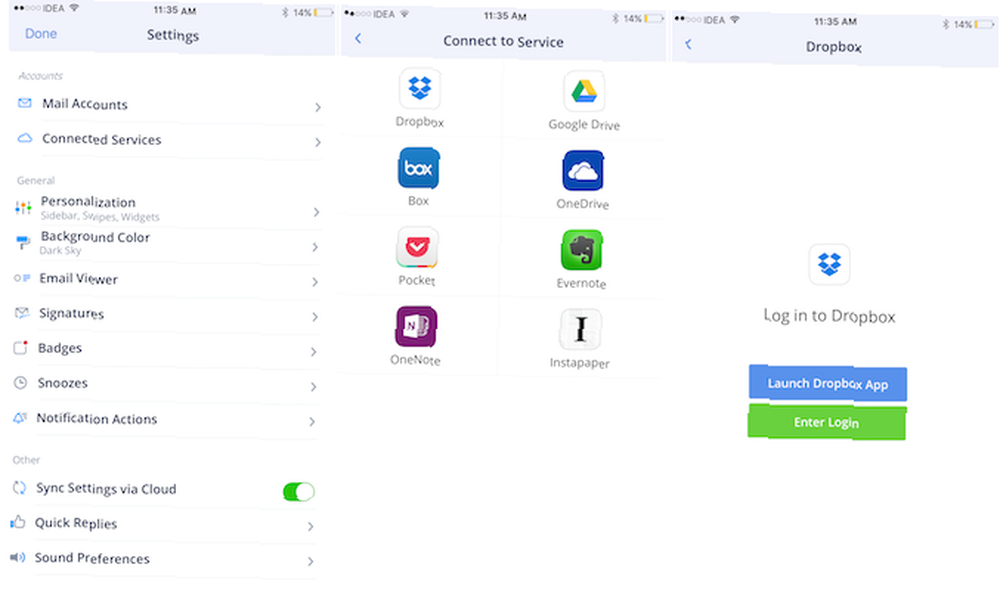Expand Snoozes chevron
1000x602 pixels.
312,386
